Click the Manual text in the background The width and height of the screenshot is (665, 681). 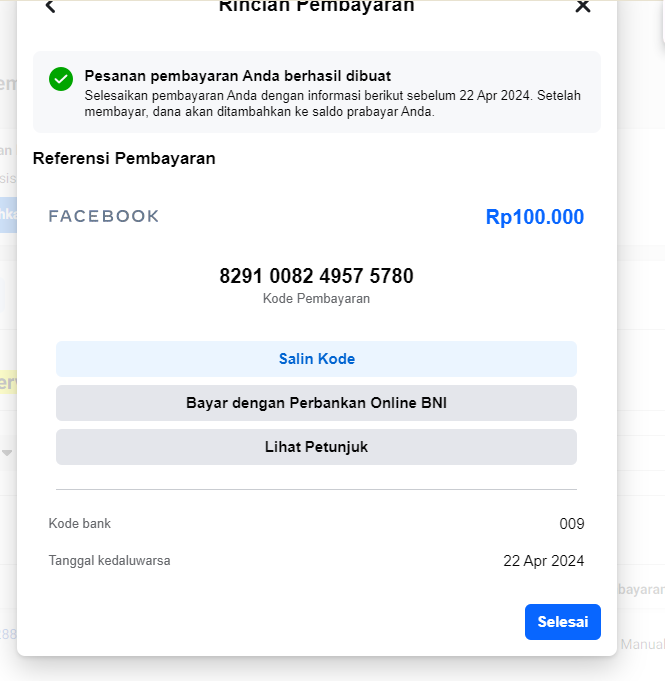[x=642, y=645]
